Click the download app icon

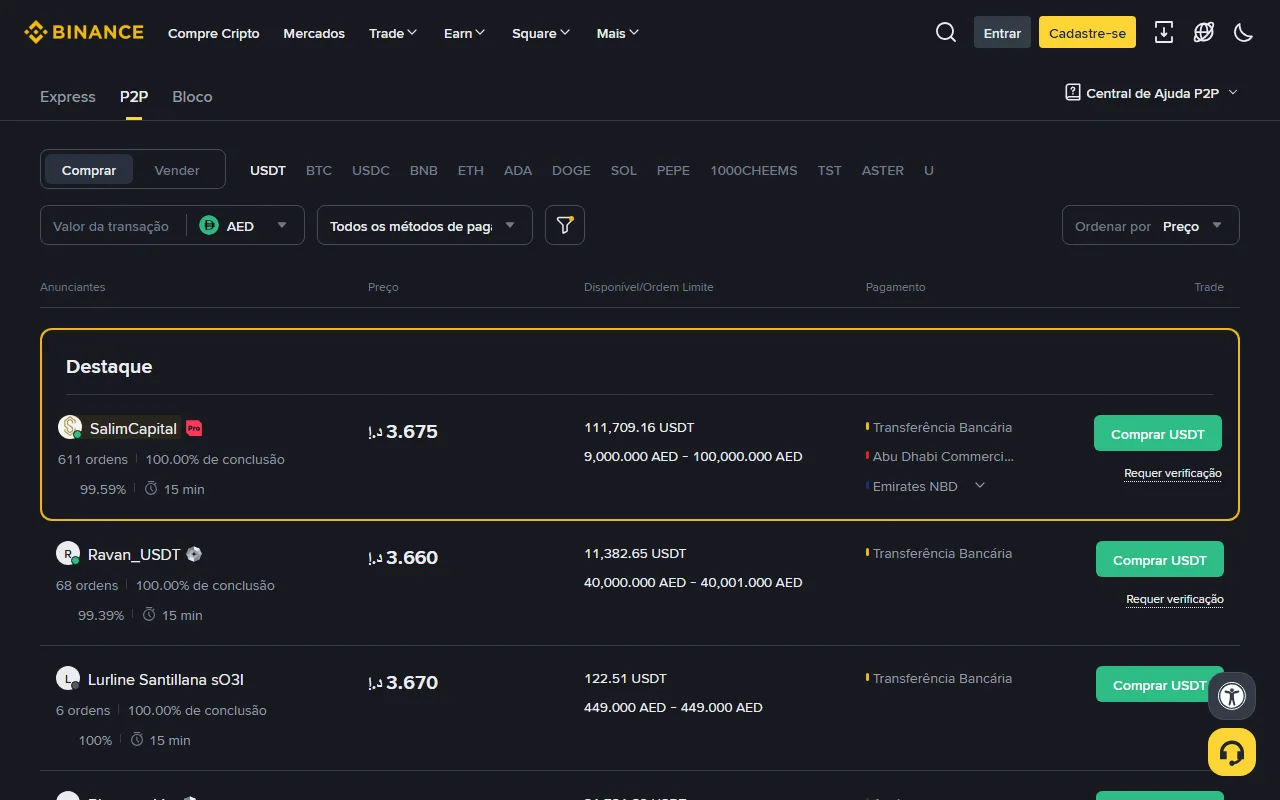pyautogui.click(x=1164, y=33)
